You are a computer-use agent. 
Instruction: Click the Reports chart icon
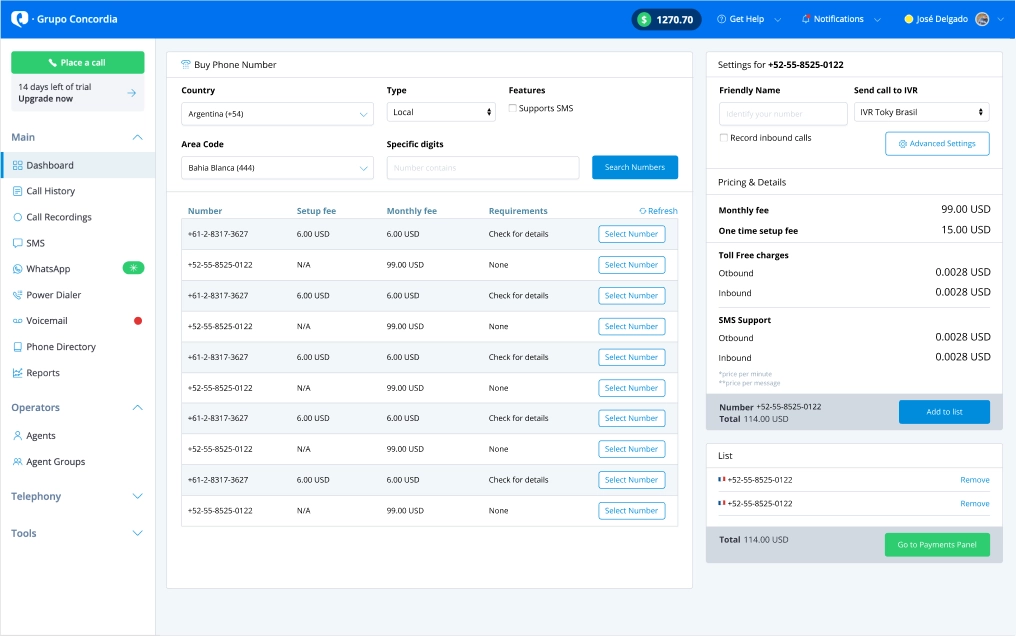coord(17,373)
